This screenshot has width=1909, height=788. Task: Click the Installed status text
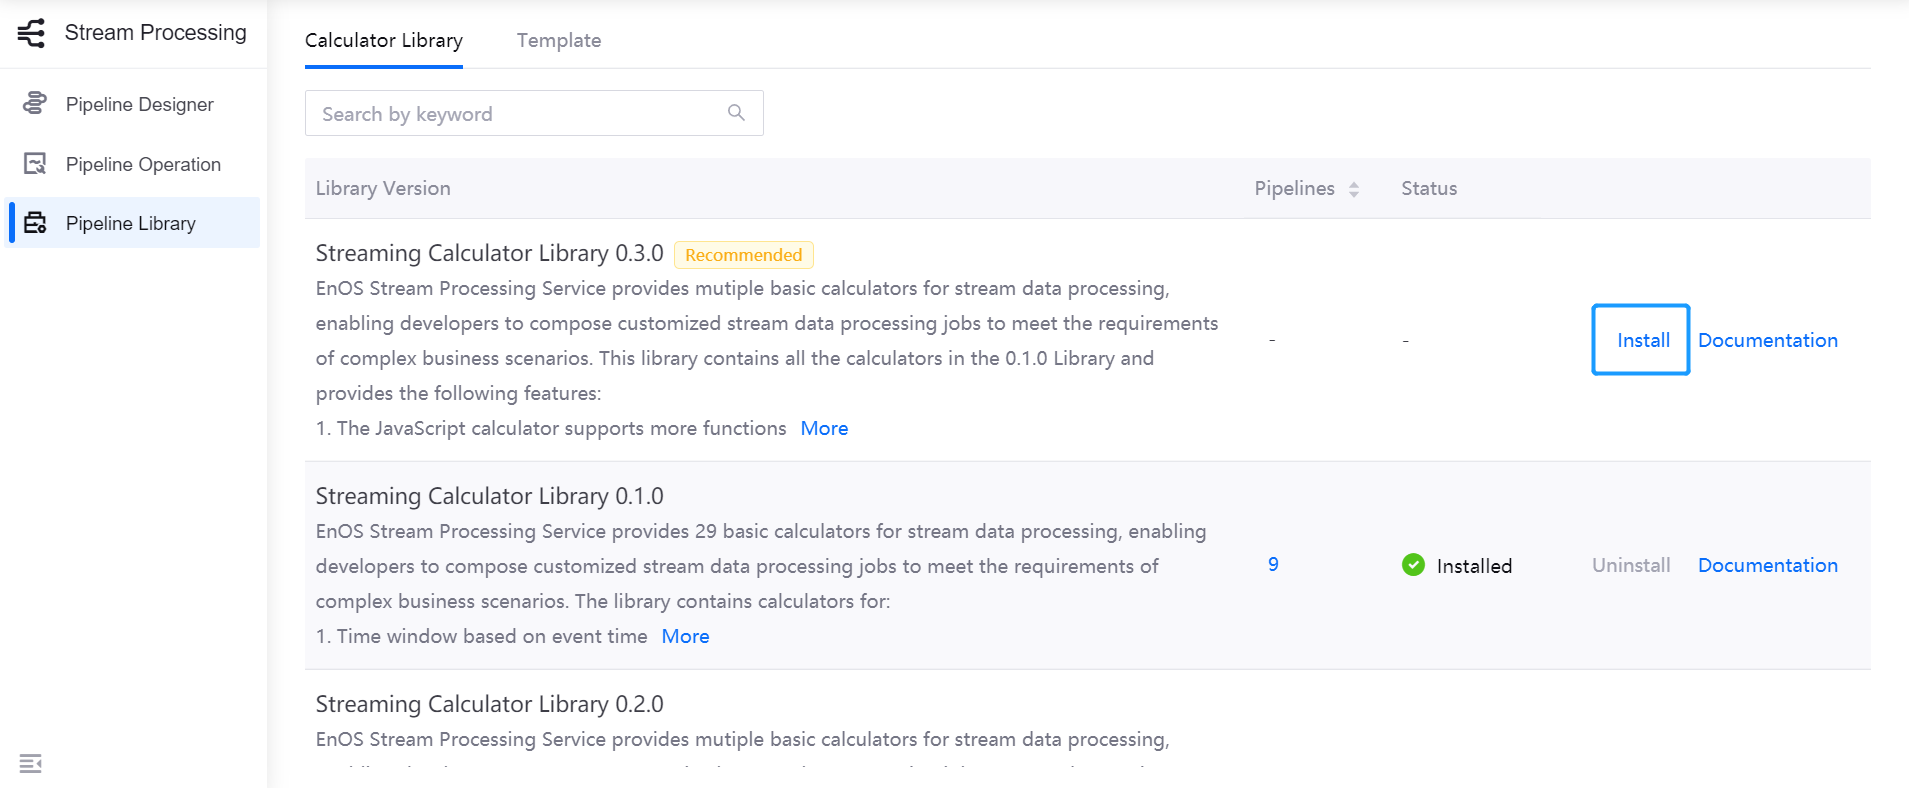tap(1474, 566)
